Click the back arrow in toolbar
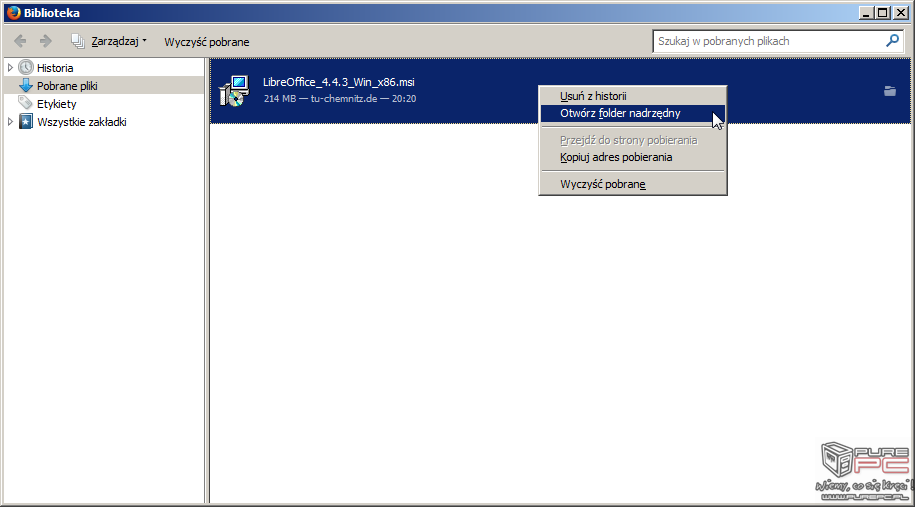This screenshot has height=507, width=915. (x=20, y=41)
